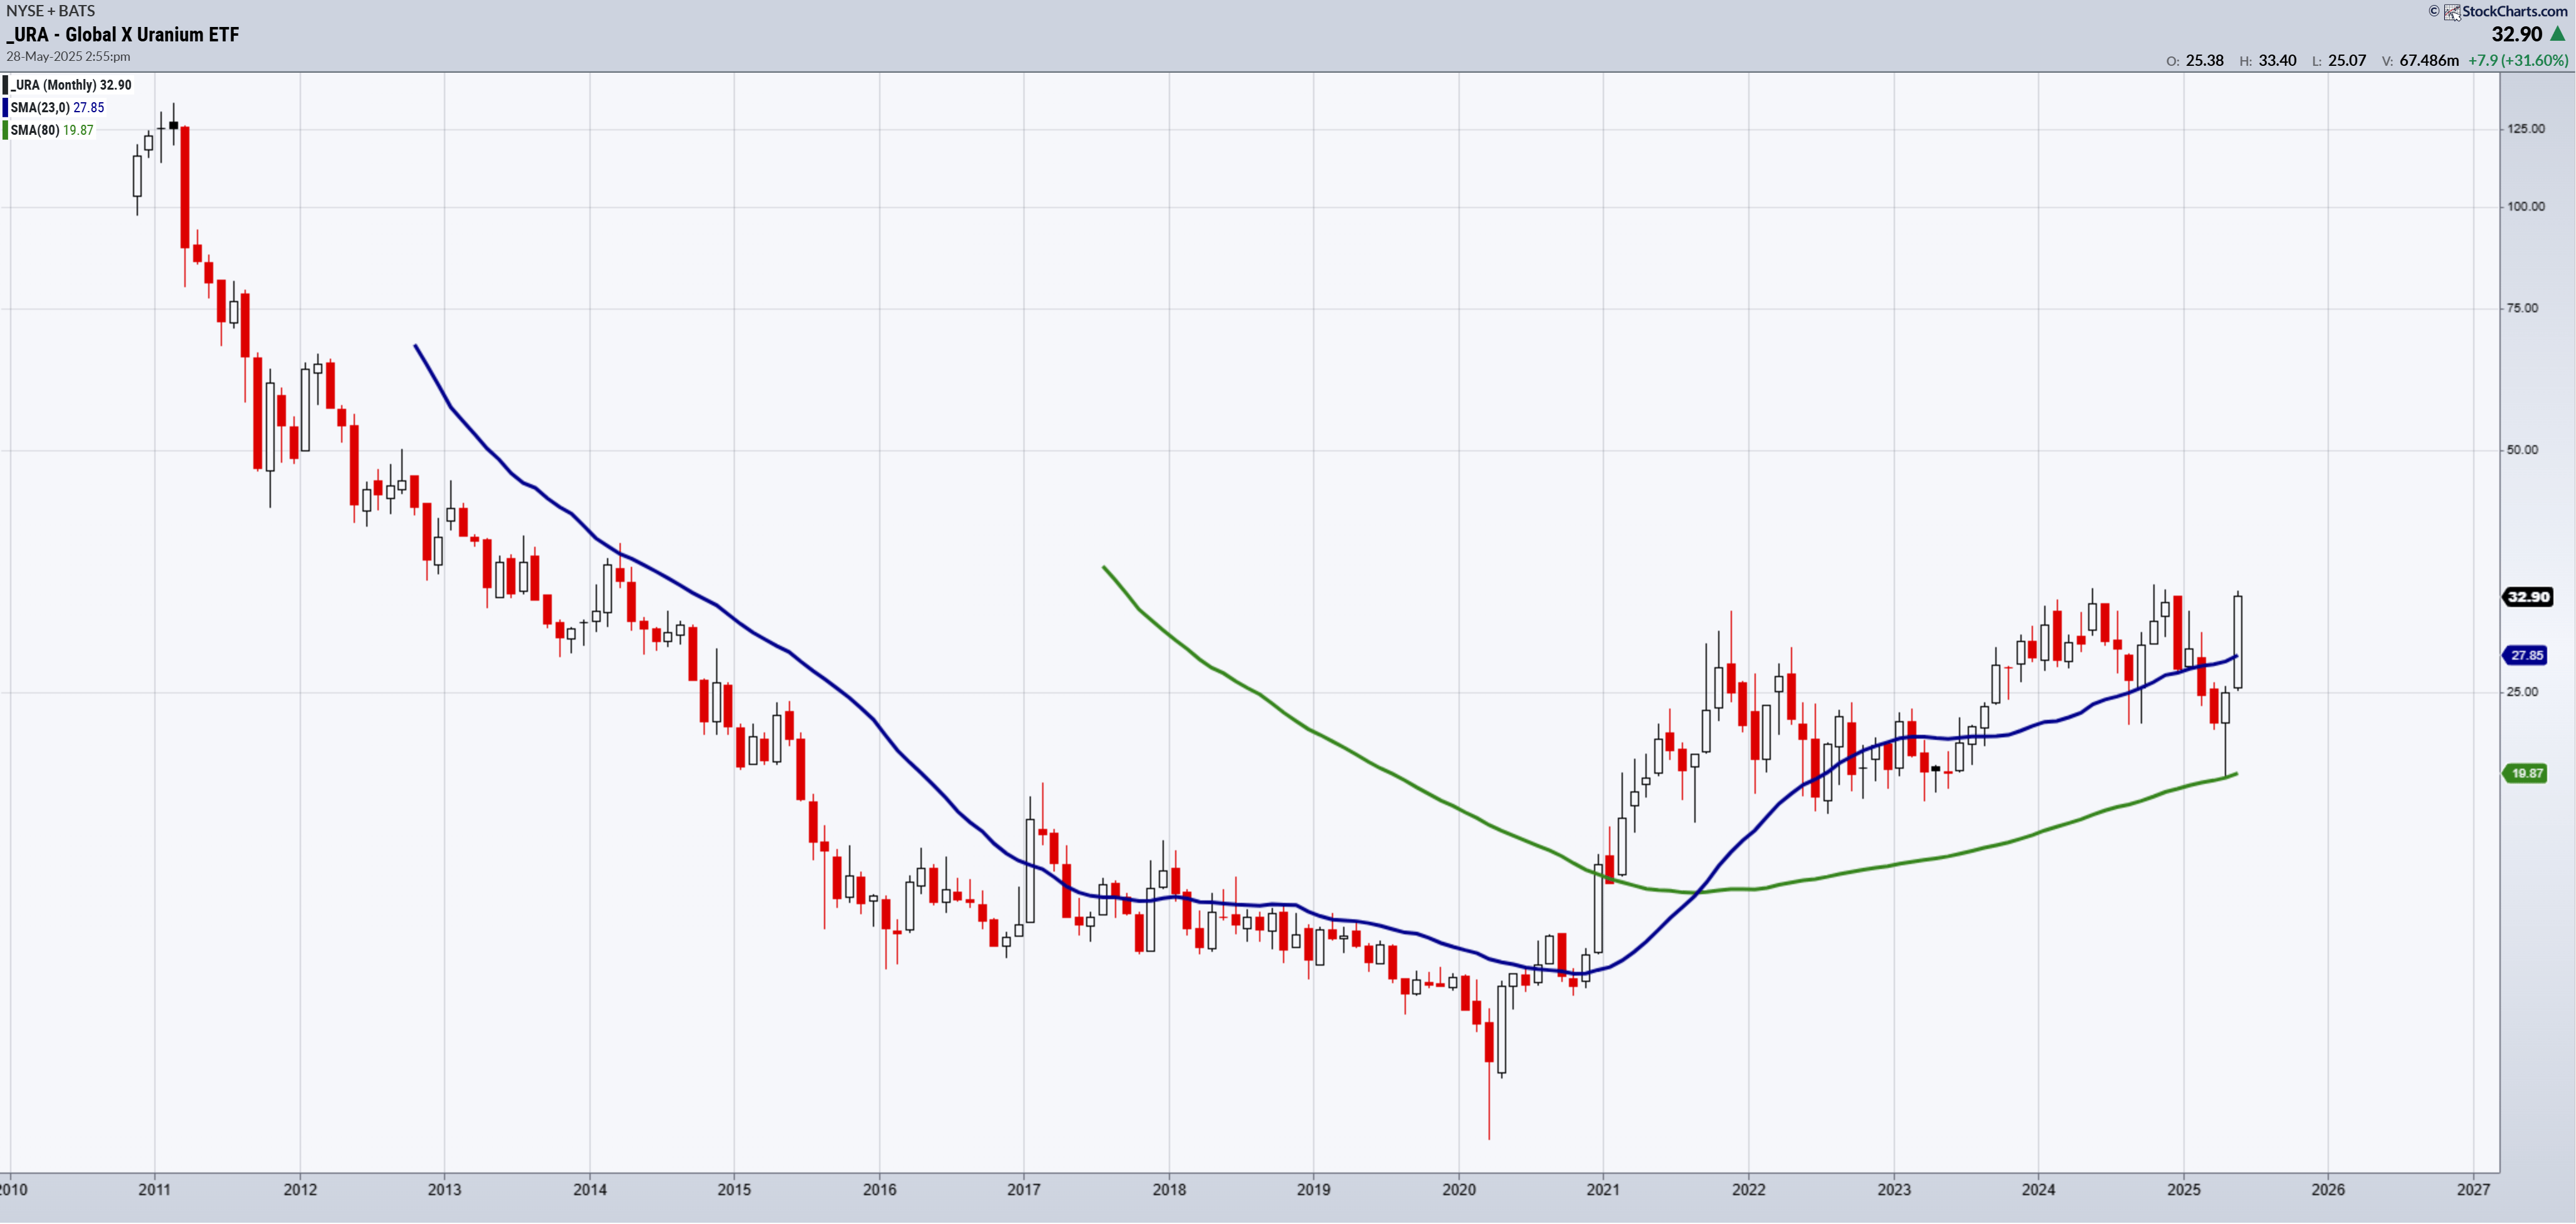Click the black 32.90 price tag on axis

(x=2528, y=597)
